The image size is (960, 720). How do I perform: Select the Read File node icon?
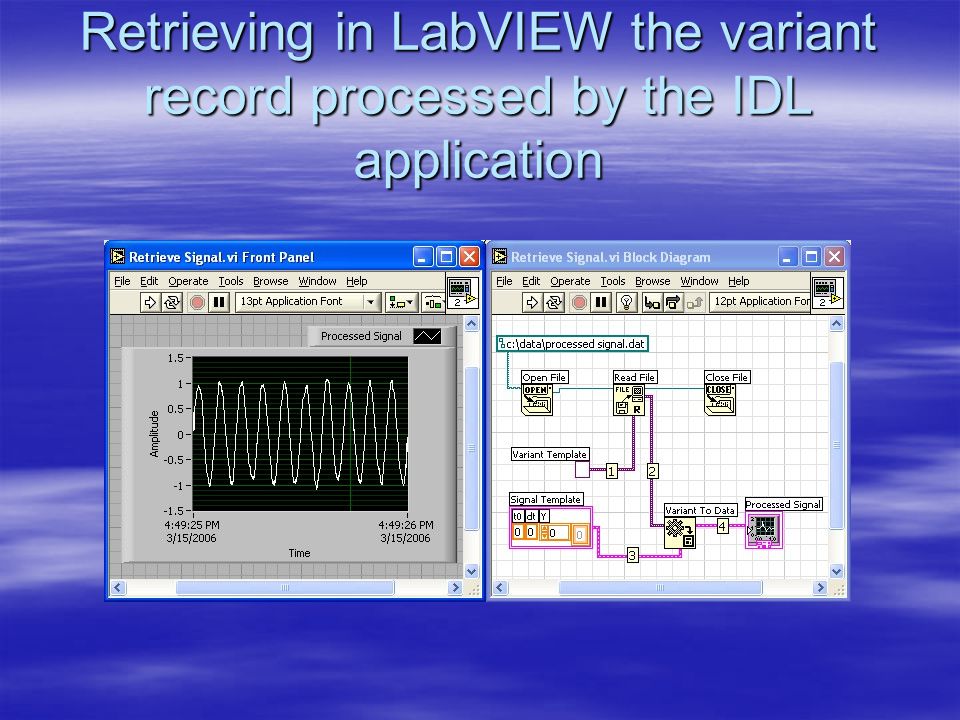point(629,400)
